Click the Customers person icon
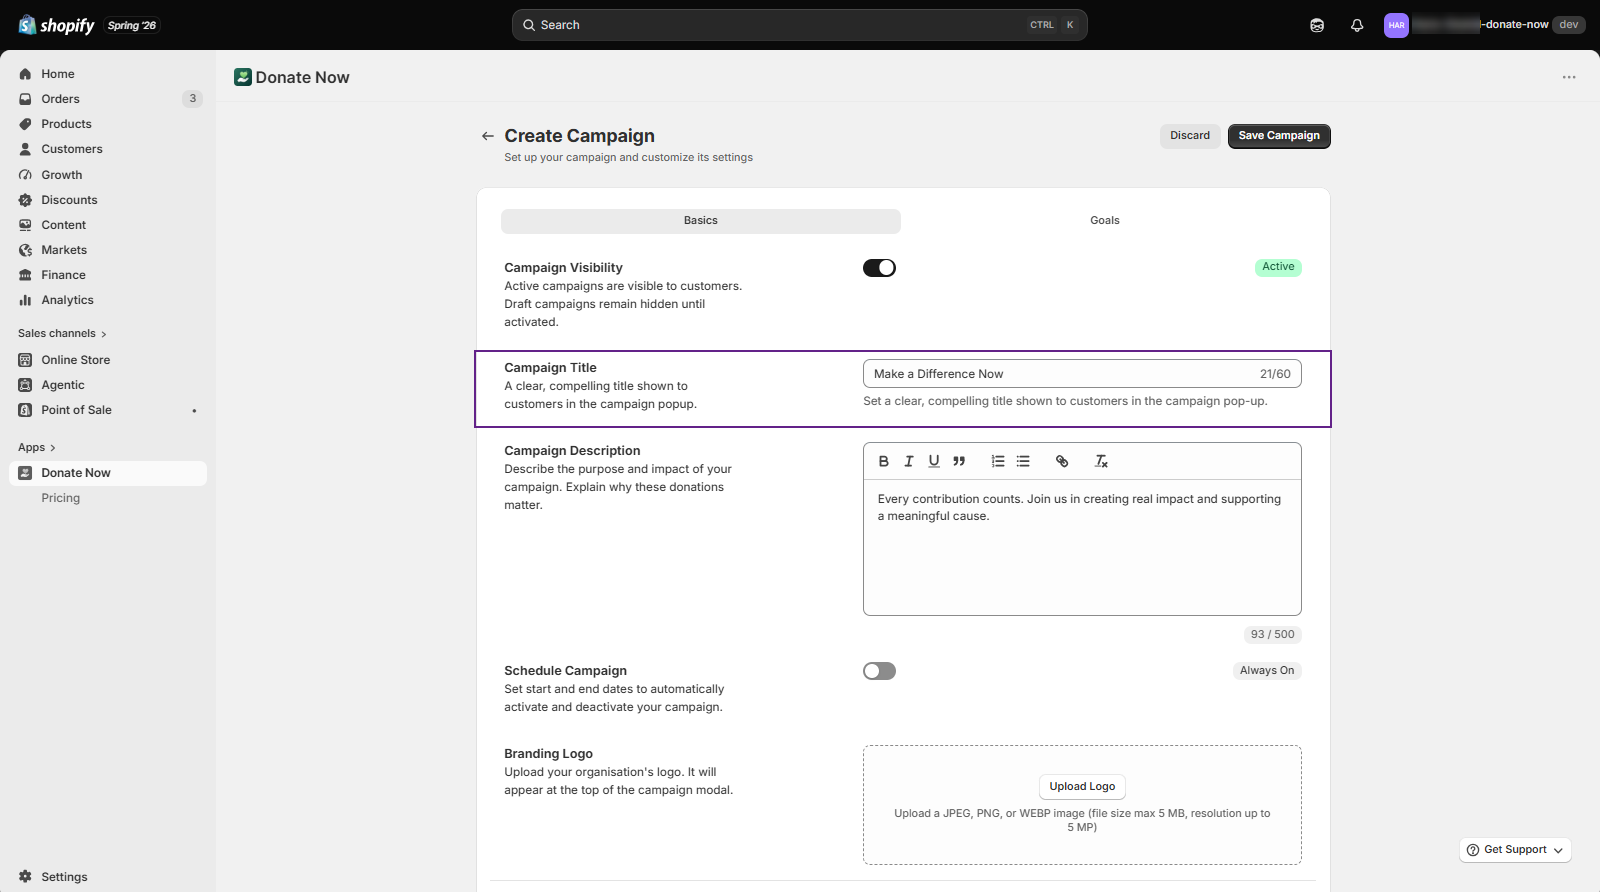 (25, 149)
